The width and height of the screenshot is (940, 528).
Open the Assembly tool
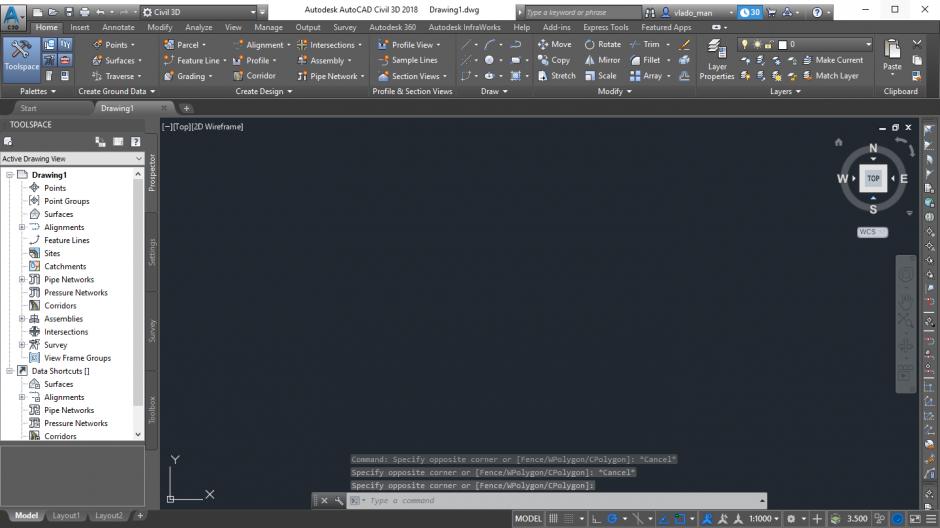tap(324, 61)
